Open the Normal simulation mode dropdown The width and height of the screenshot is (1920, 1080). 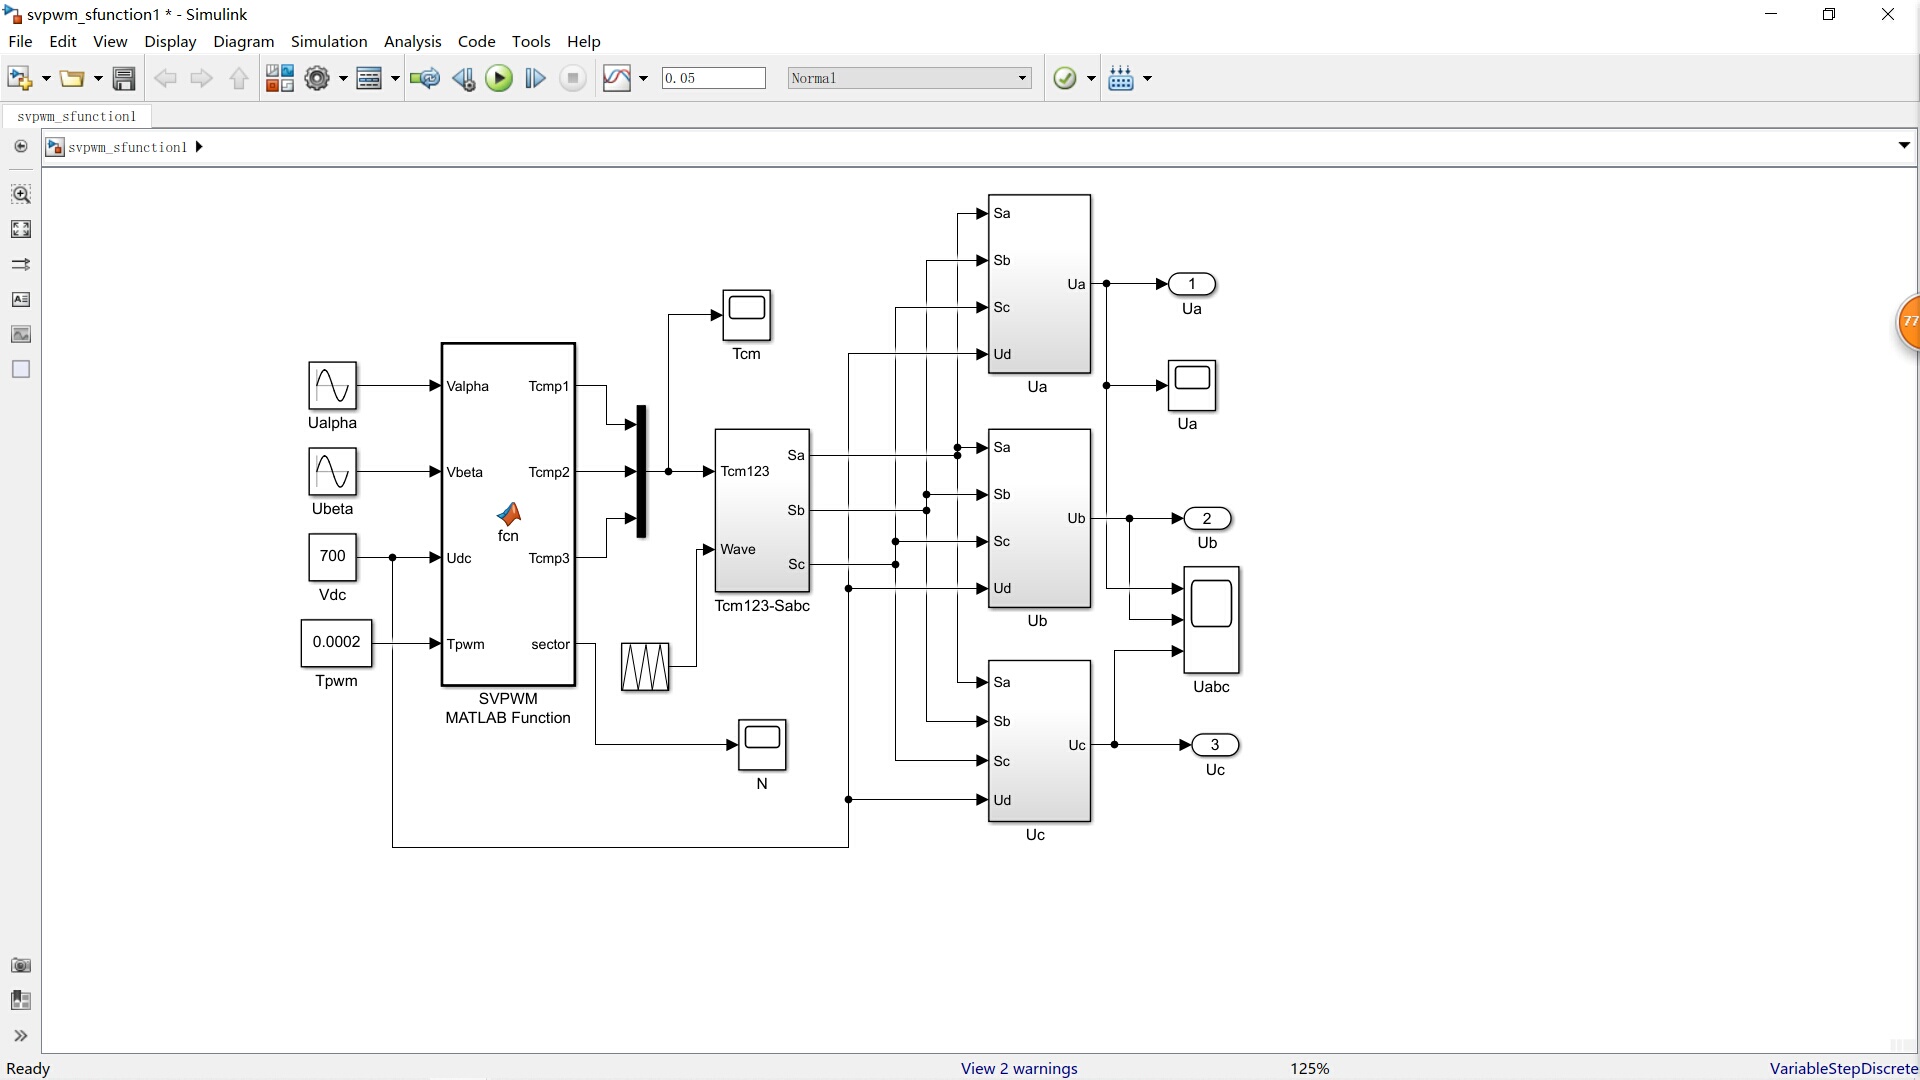pos(910,78)
